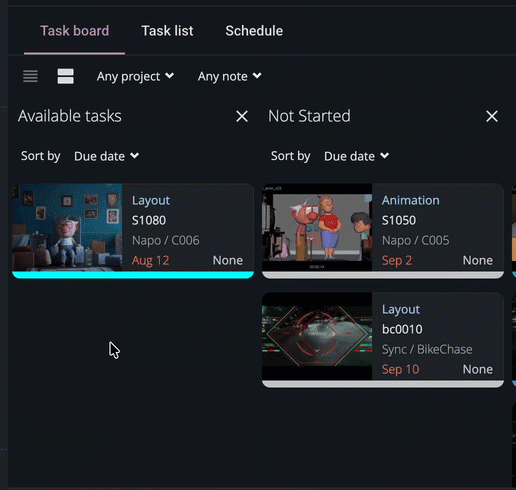Open the S1080 Layout task thumbnail
The width and height of the screenshot is (516, 490).
pos(67,227)
